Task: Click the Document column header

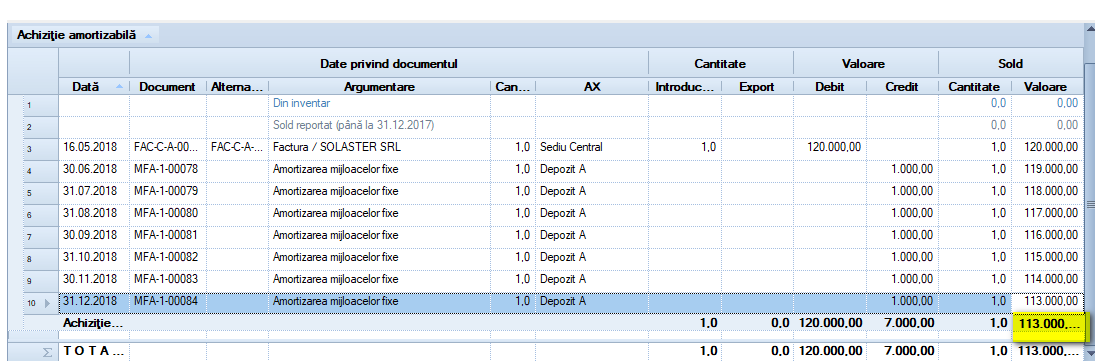Action: (x=168, y=87)
